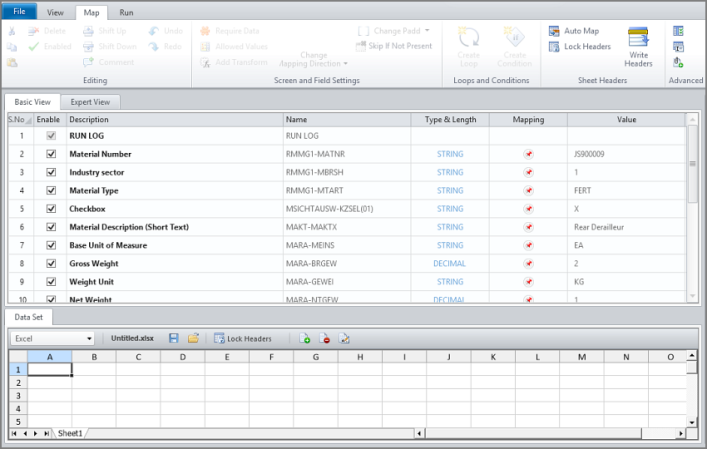Click the red delete sheet icon
Image resolution: width=707 pixels, height=449 pixels.
(325, 339)
